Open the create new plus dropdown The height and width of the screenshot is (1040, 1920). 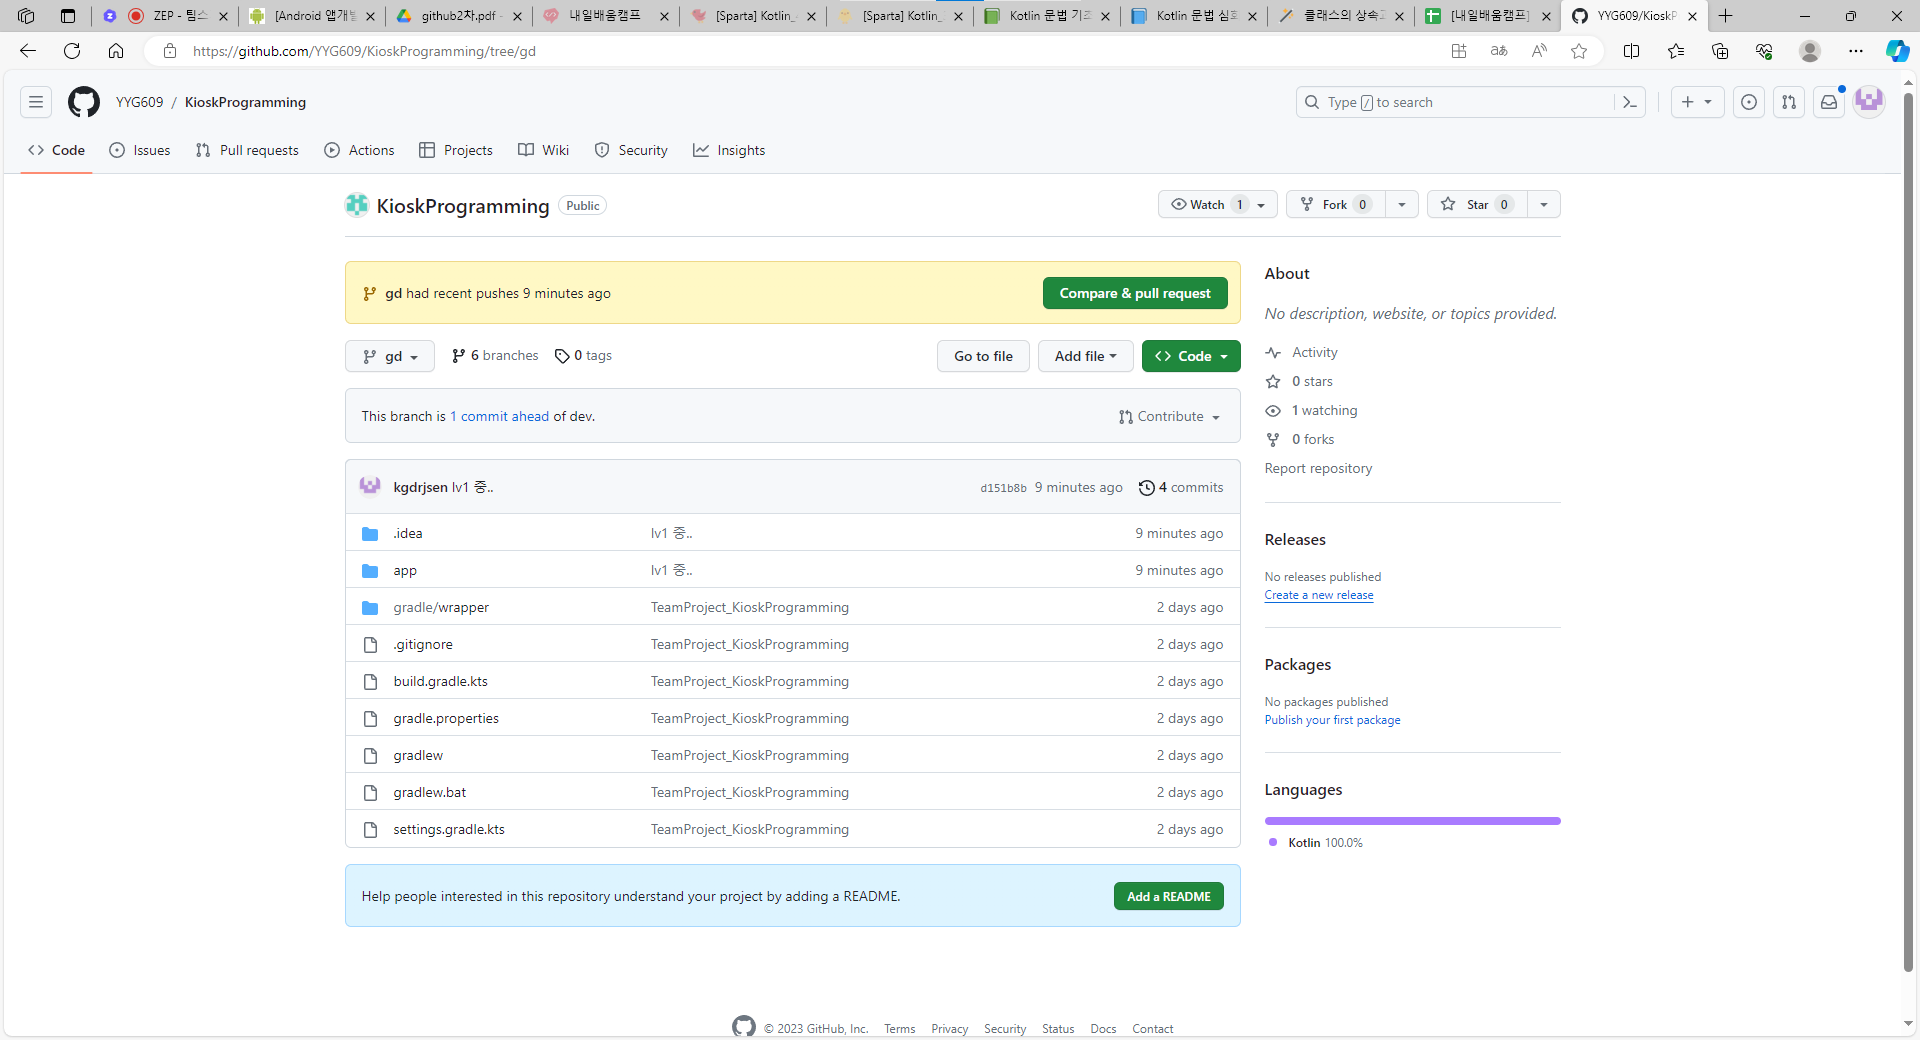tap(1697, 102)
